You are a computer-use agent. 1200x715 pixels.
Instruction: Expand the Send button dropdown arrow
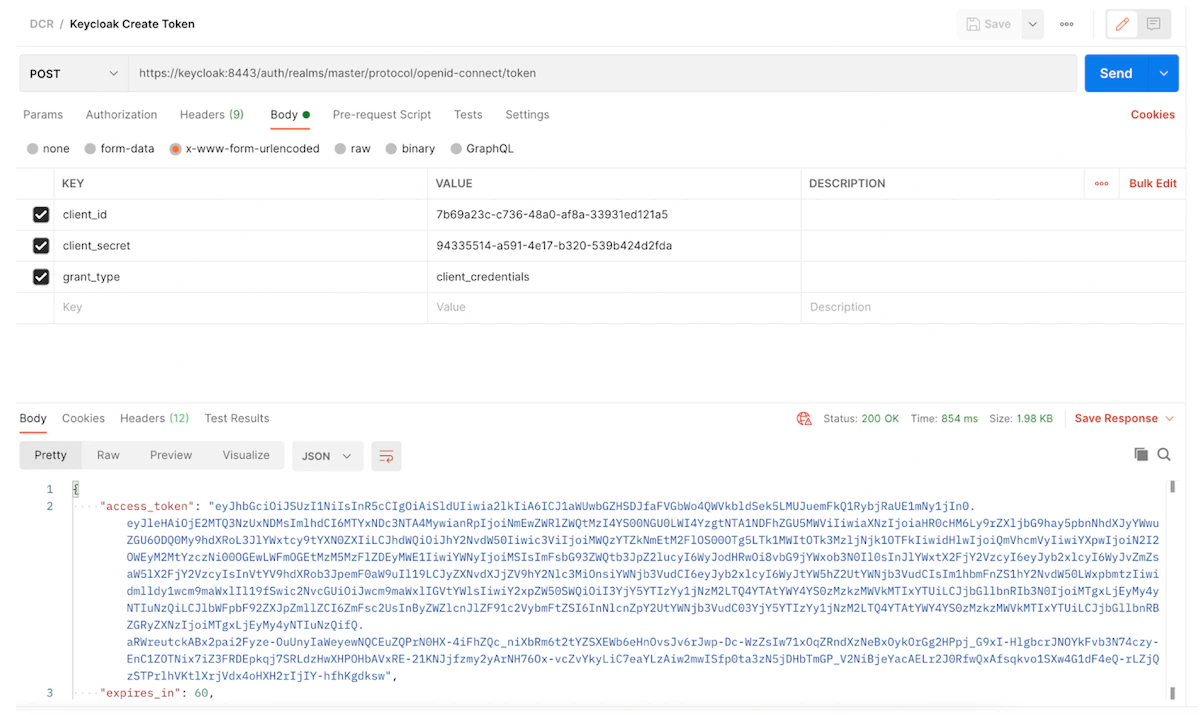[1163, 73]
